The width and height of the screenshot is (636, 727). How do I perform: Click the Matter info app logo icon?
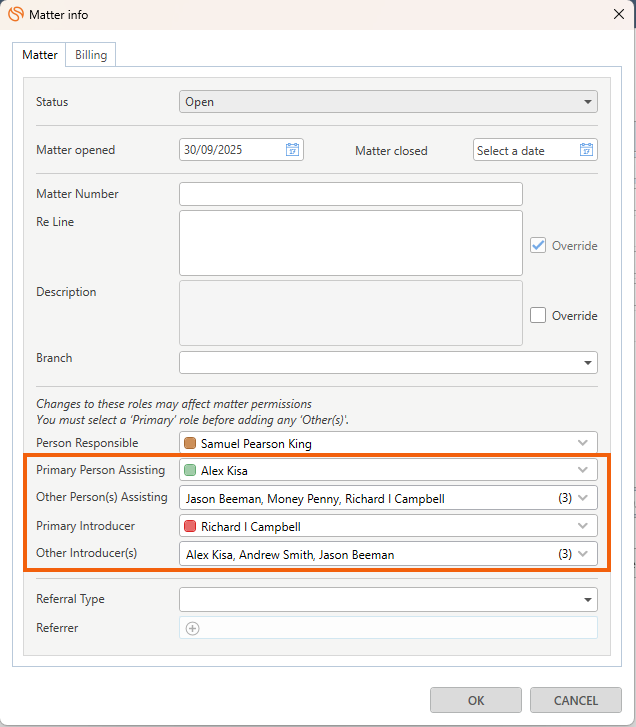pos(16,13)
